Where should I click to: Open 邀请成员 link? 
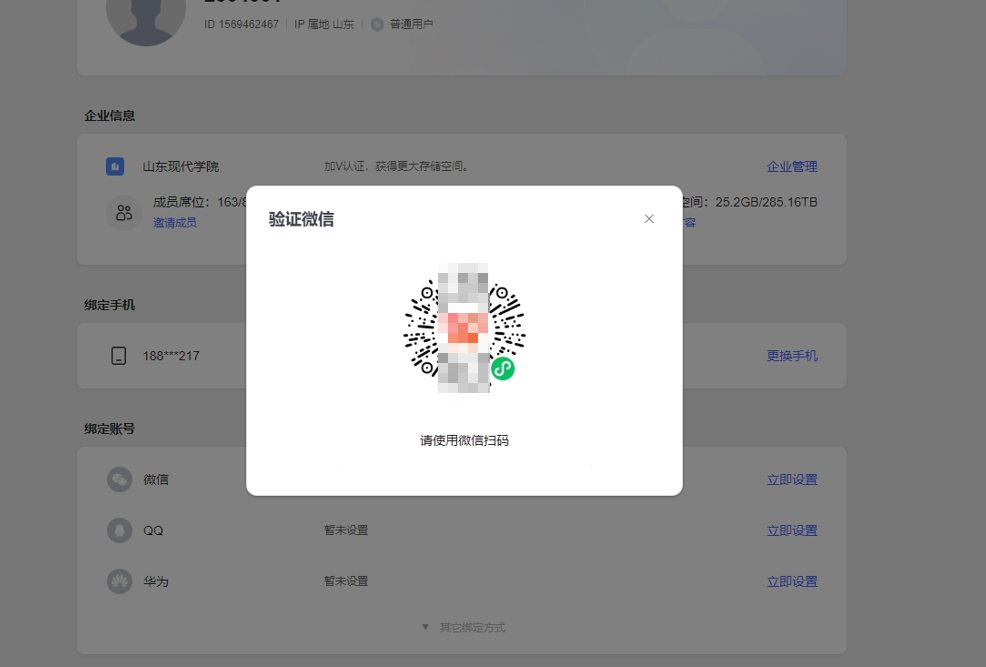(175, 223)
